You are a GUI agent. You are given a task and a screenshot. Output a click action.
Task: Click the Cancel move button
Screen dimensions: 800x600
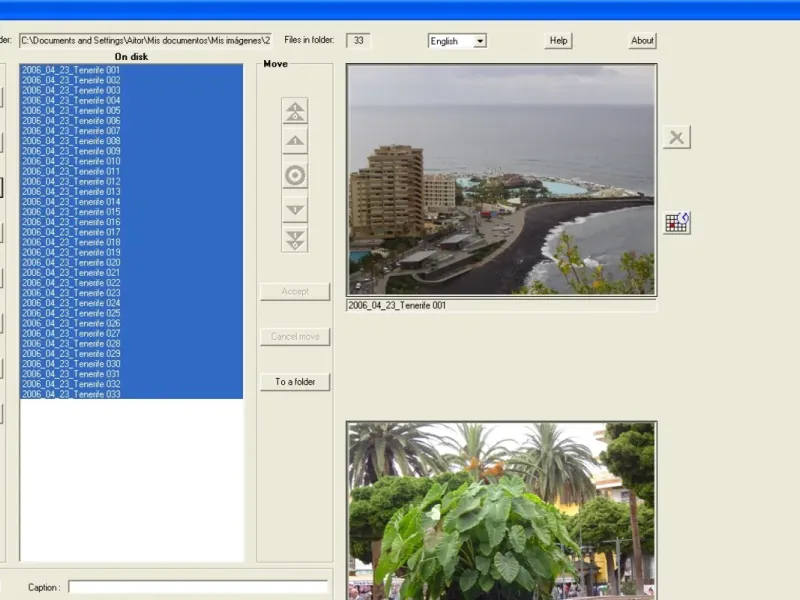pyautogui.click(x=295, y=337)
